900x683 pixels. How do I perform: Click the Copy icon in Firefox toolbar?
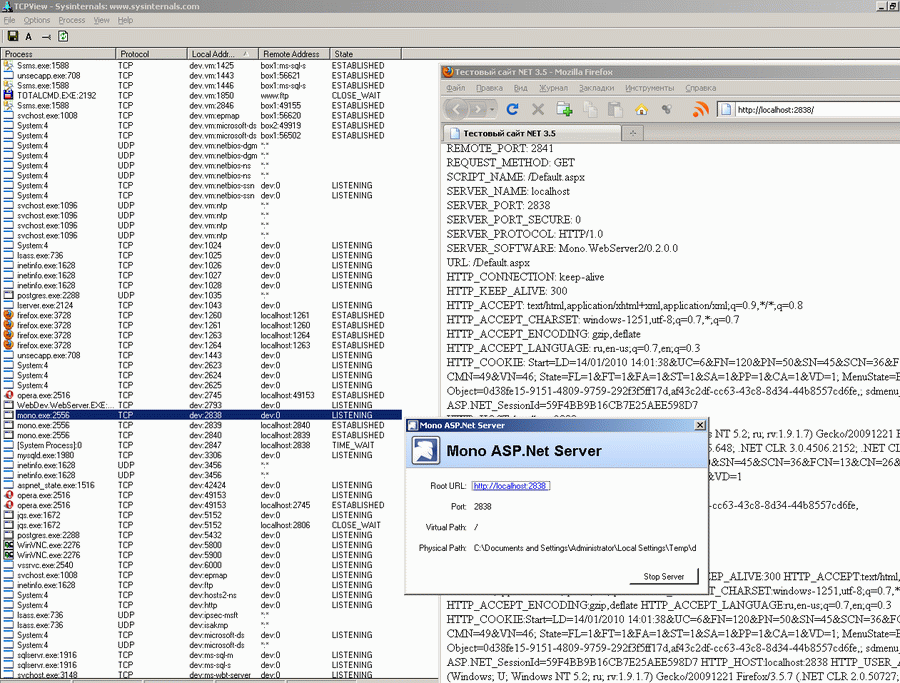(x=590, y=109)
